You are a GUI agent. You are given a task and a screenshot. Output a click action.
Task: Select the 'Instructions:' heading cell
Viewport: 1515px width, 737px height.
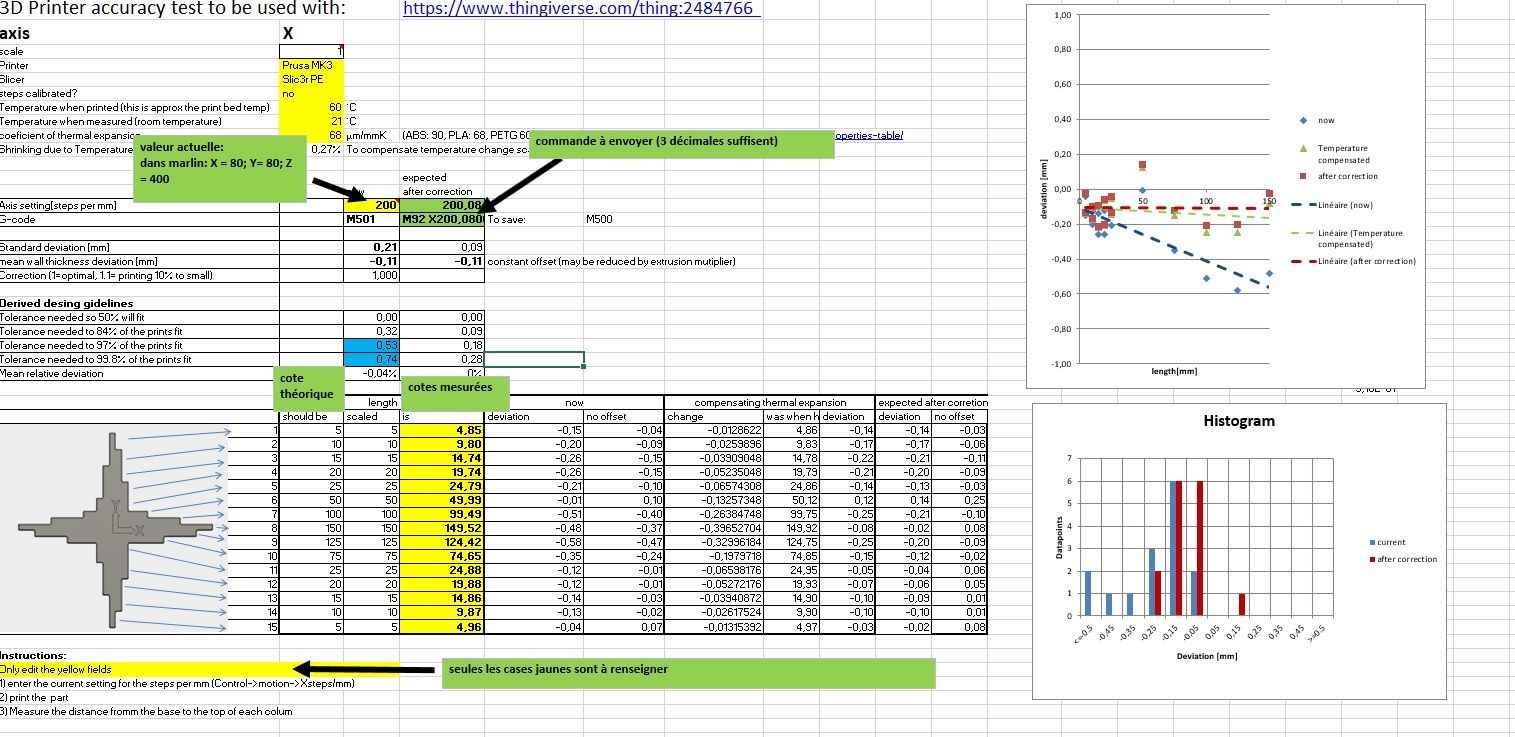coord(33,655)
